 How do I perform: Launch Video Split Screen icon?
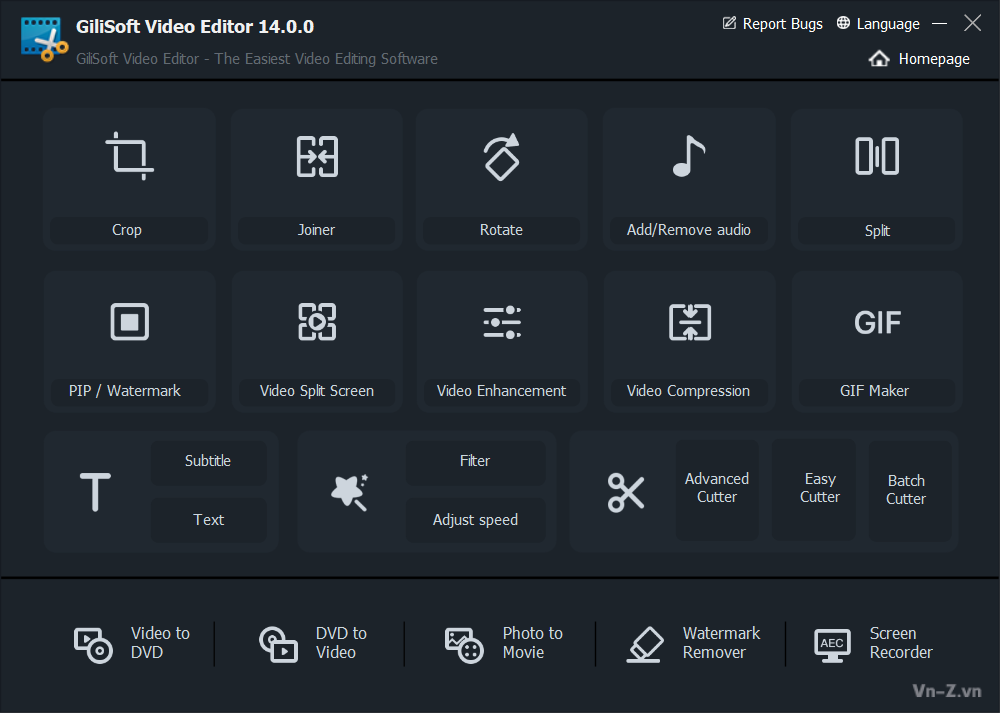pos(317,322)
